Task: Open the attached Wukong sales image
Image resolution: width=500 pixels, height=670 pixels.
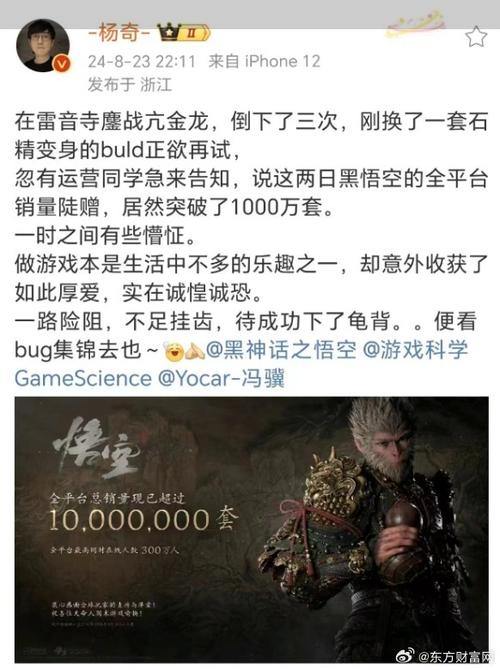Action: coord(252,530)
